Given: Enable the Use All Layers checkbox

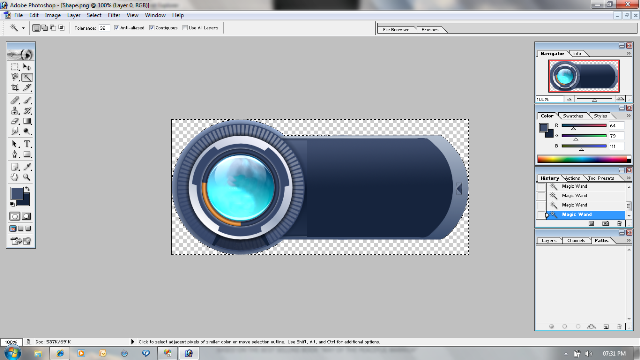Looking at the screenshot, I should pos(185,28).
